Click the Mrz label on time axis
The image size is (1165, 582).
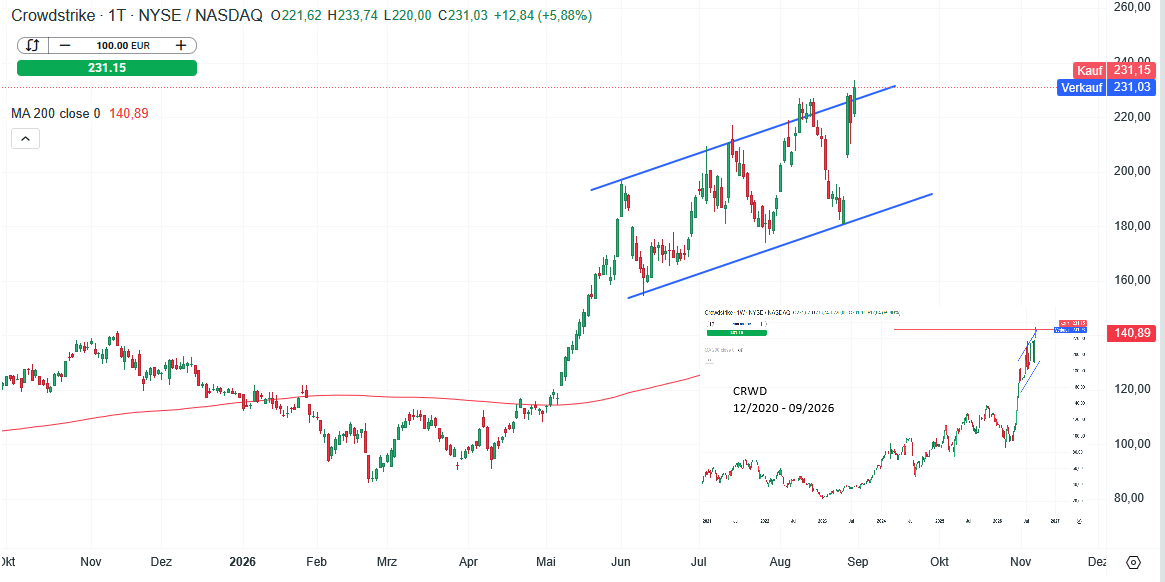[x=386, y=561]
